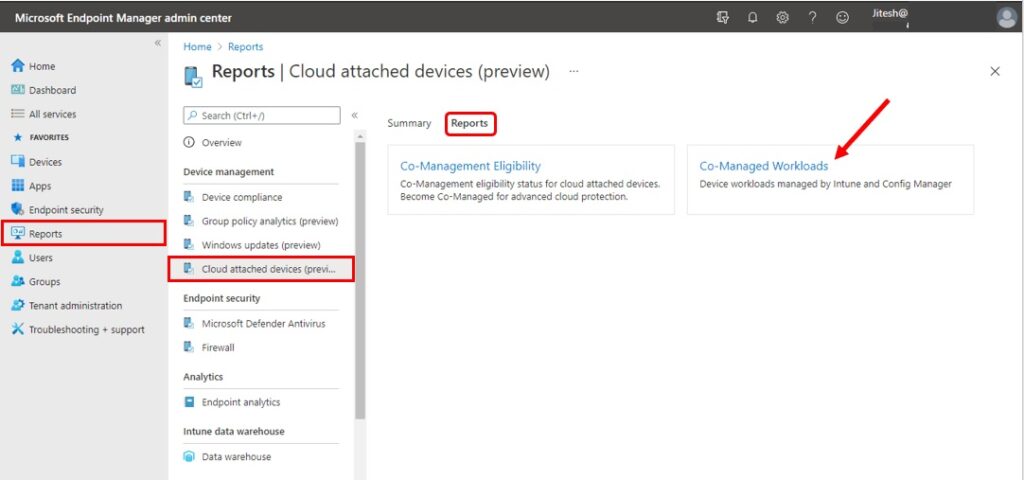Viewport: 1024px width, 480px height.
Task: Click the Co-Management eligibility description text
Action: (x=530, y=190)
